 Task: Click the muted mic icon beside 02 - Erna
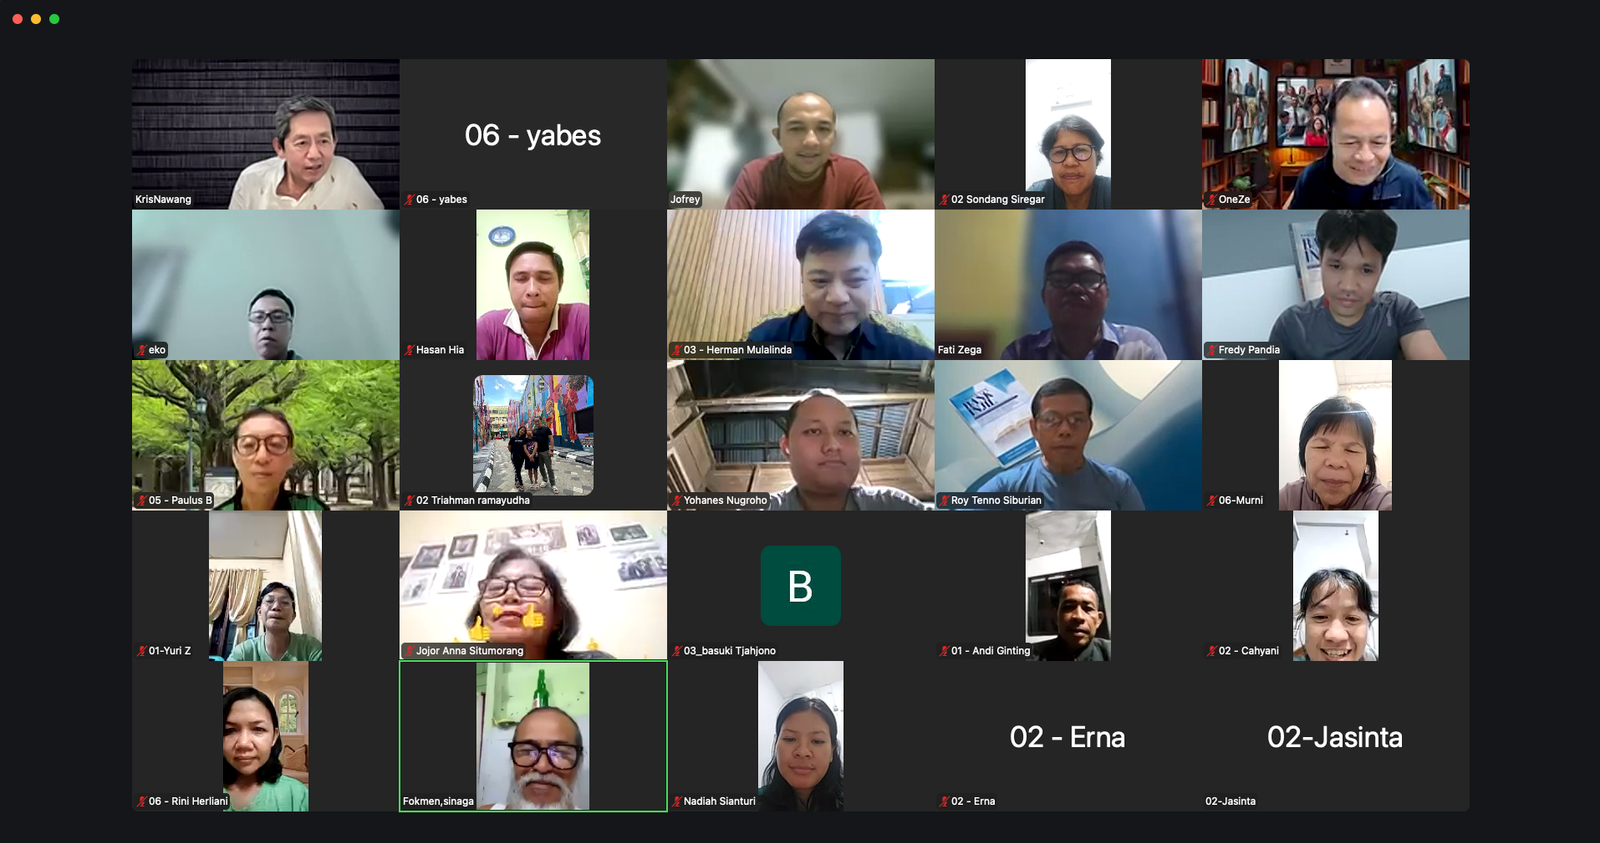coord(944,801)
